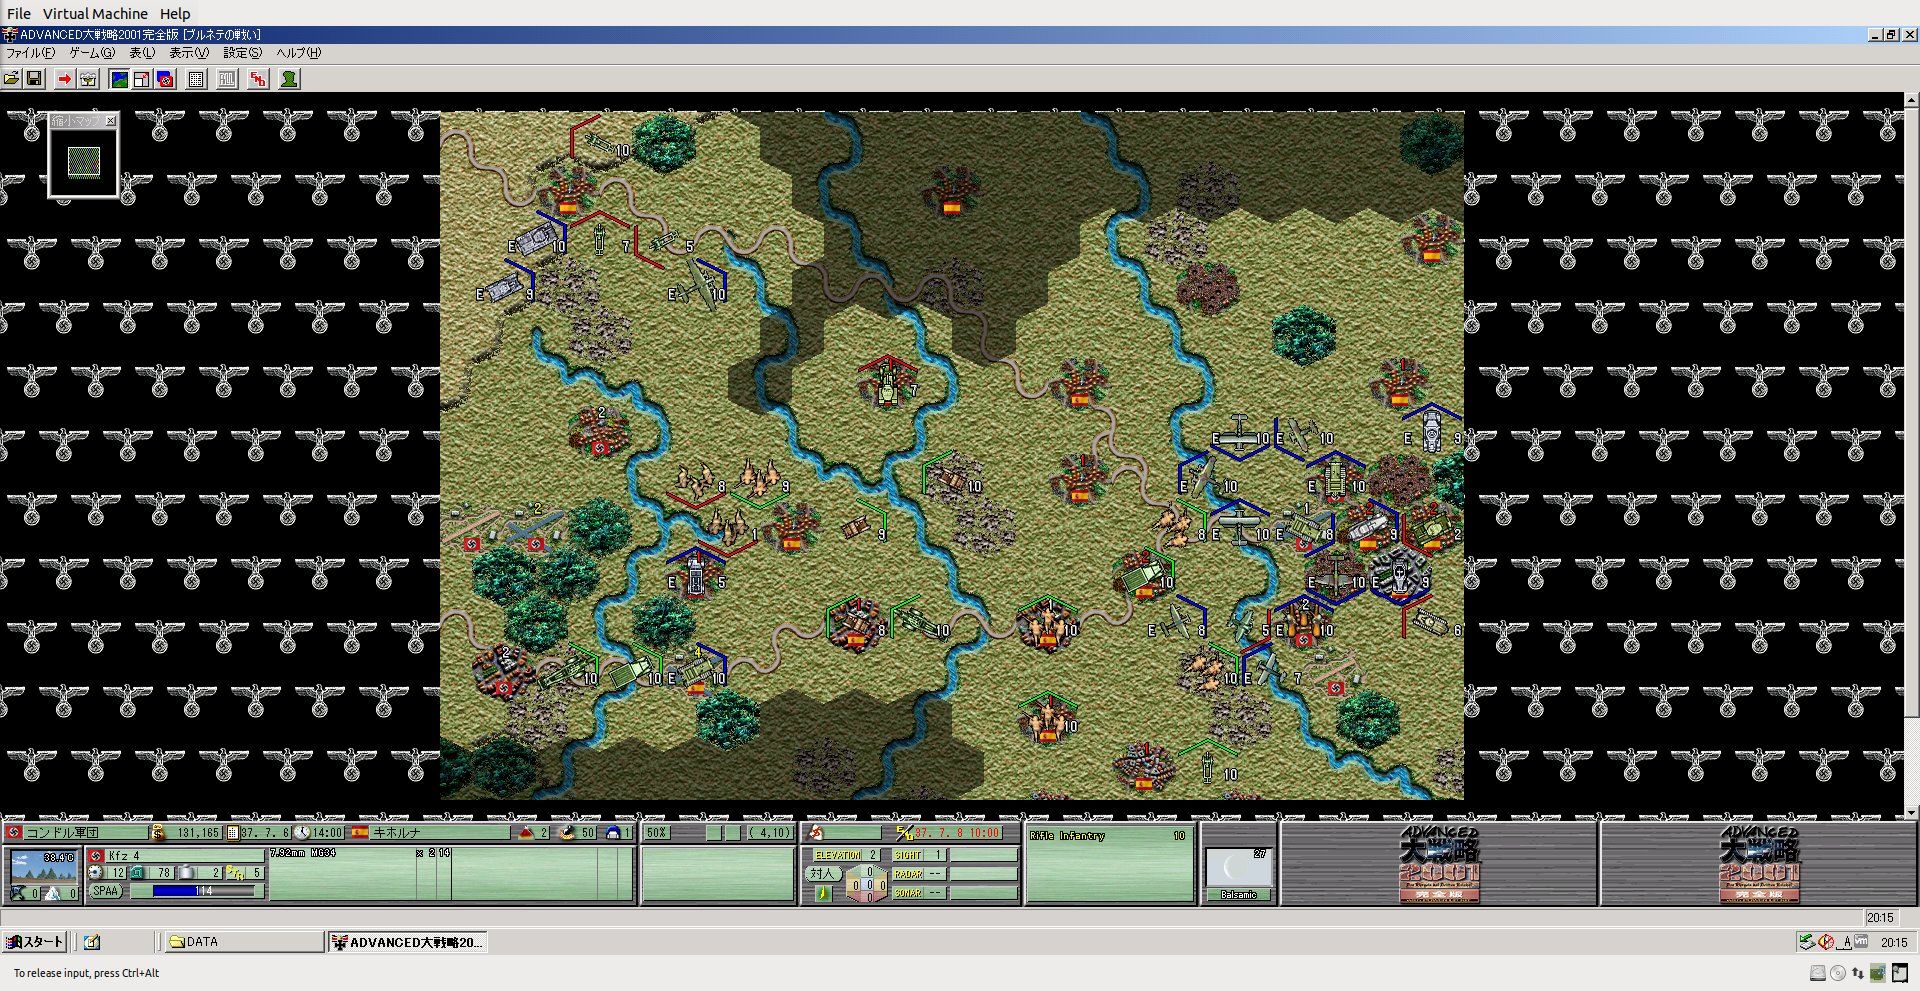Click the taskbar quick launch notepad icon
1920x991 pixels.
[x=92, y=942]
